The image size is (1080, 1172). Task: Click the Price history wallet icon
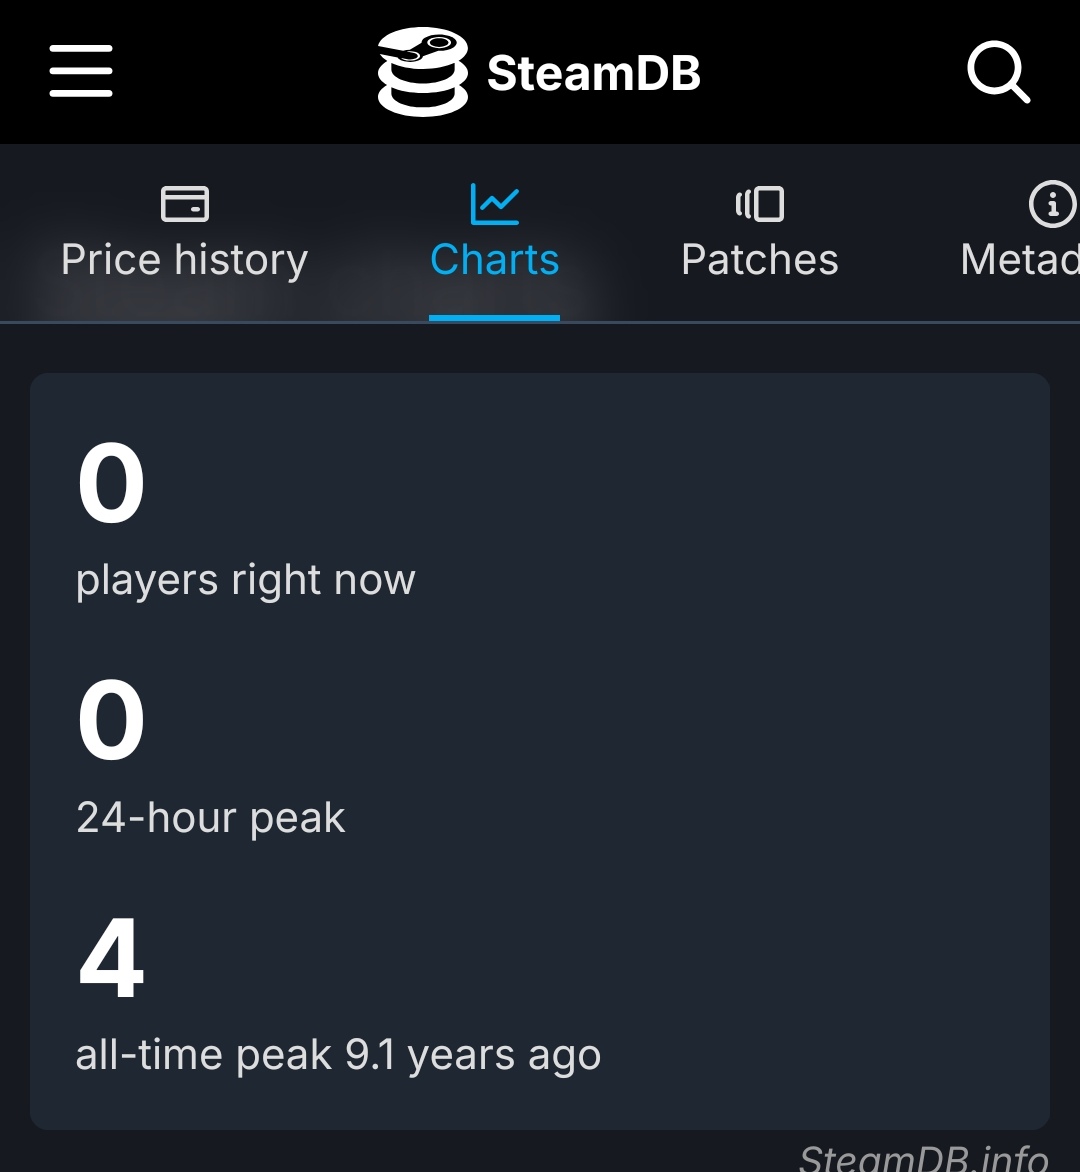click(x=185, y=204)
